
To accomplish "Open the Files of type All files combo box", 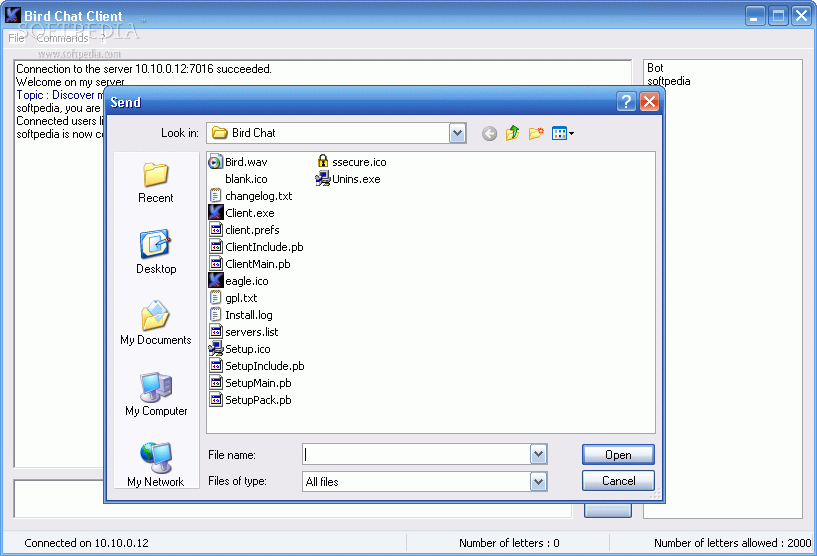I will tap(425, 481).
